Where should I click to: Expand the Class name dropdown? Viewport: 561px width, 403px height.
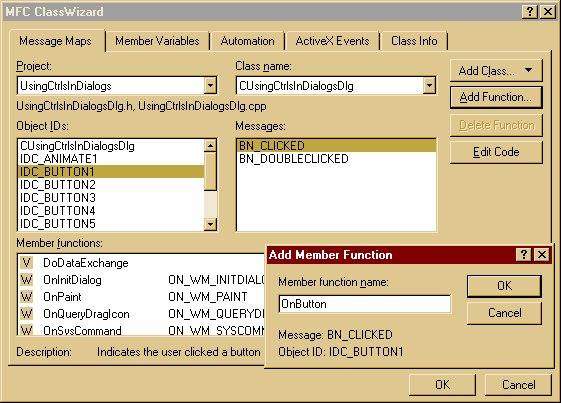[x=429, y=86]
